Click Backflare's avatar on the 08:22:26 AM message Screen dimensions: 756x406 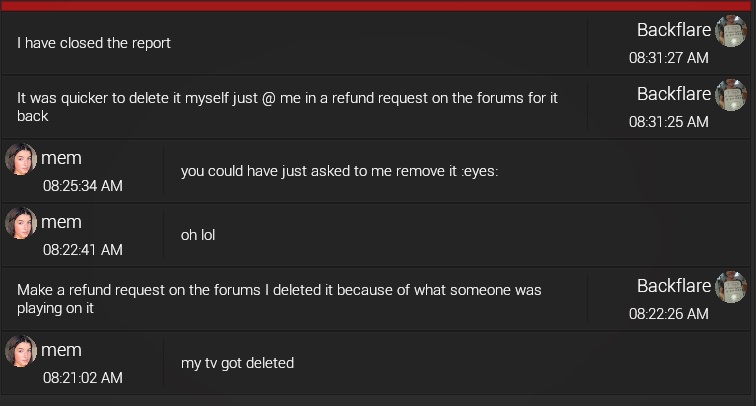click(731, 287)
